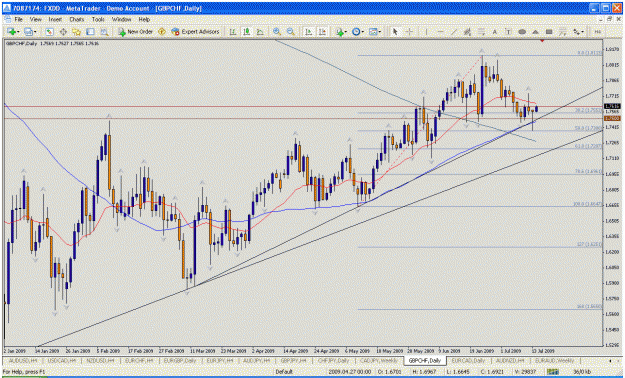Viewport: 625px width, 378px height.
Task: Toggle the Data Window crosshair icon
Action: 63,32
